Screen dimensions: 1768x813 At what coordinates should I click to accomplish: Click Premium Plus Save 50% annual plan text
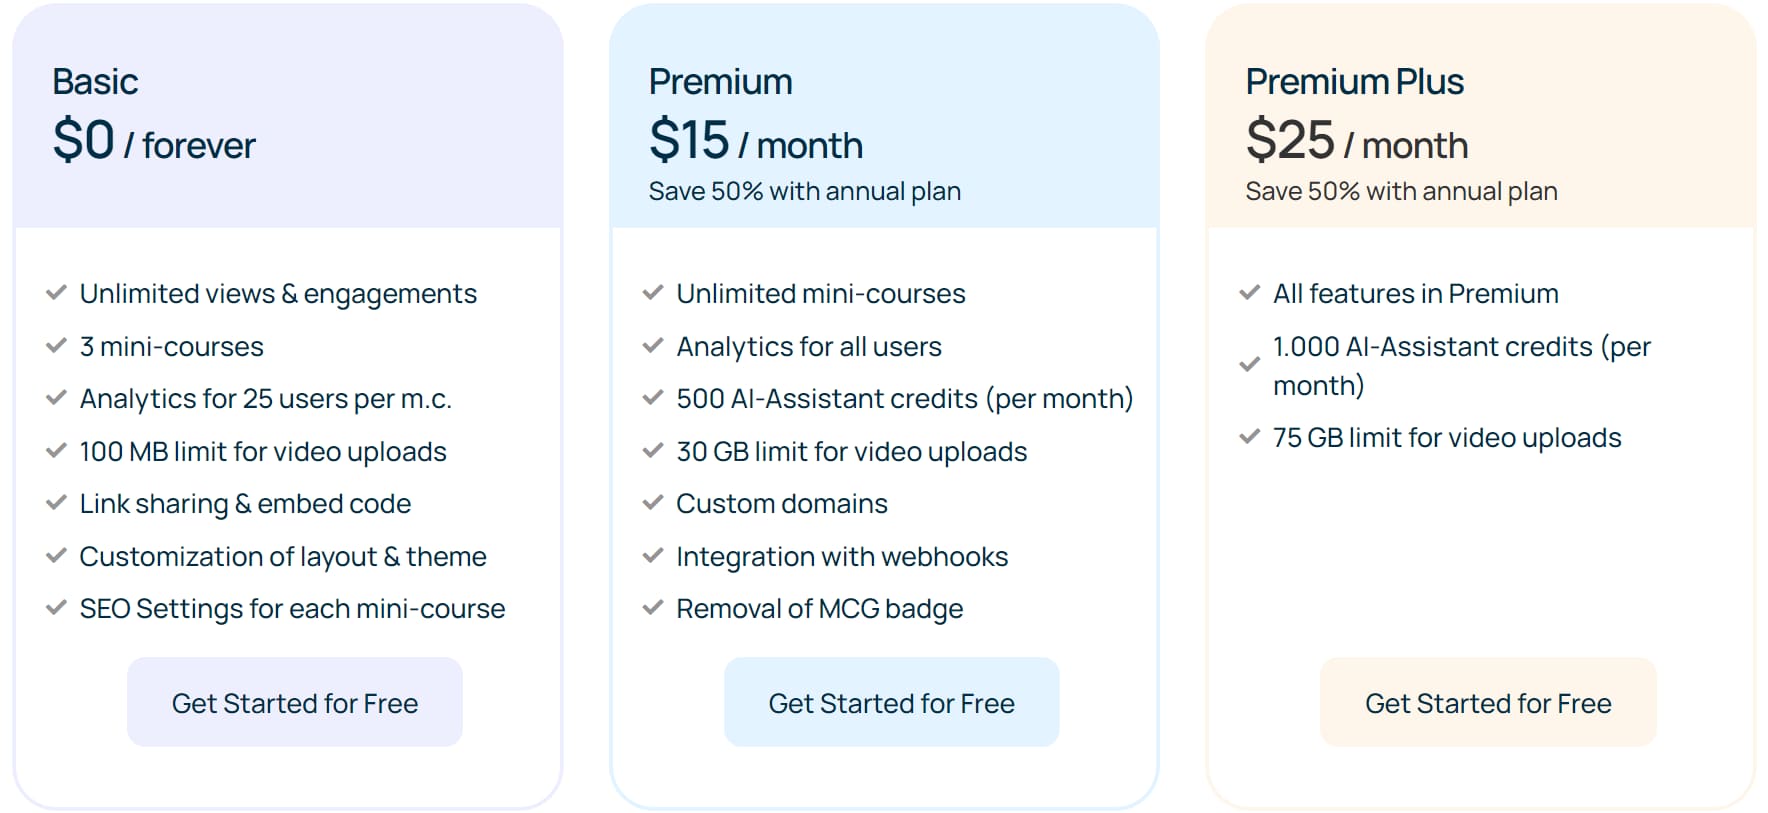pos(1400,191)
